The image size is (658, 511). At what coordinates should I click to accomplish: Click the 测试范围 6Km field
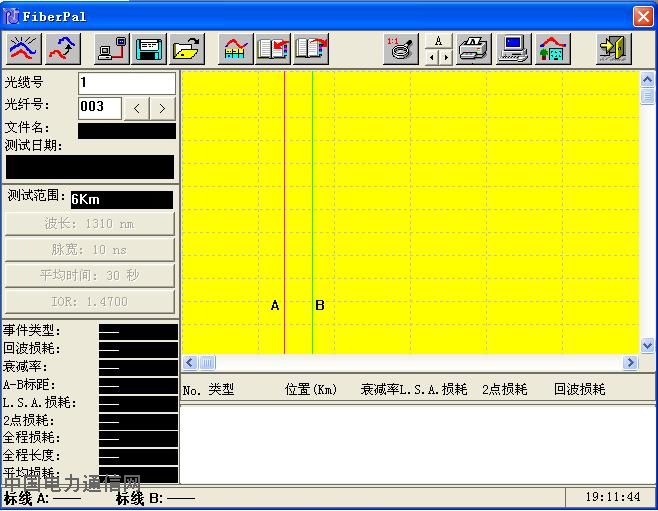coord(121,199)
